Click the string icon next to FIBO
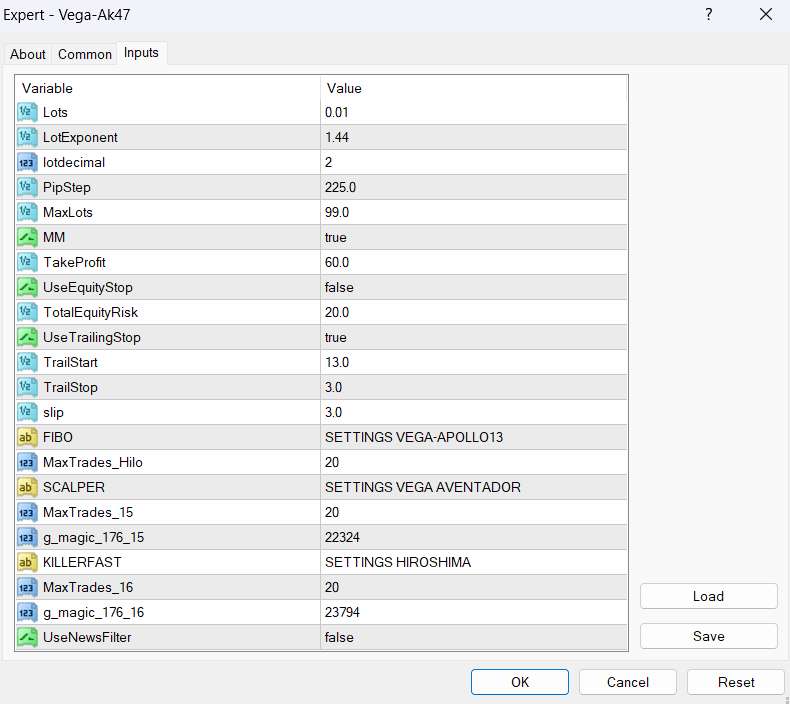The width and height of the screenshot is (790, 704). [28, 437]
